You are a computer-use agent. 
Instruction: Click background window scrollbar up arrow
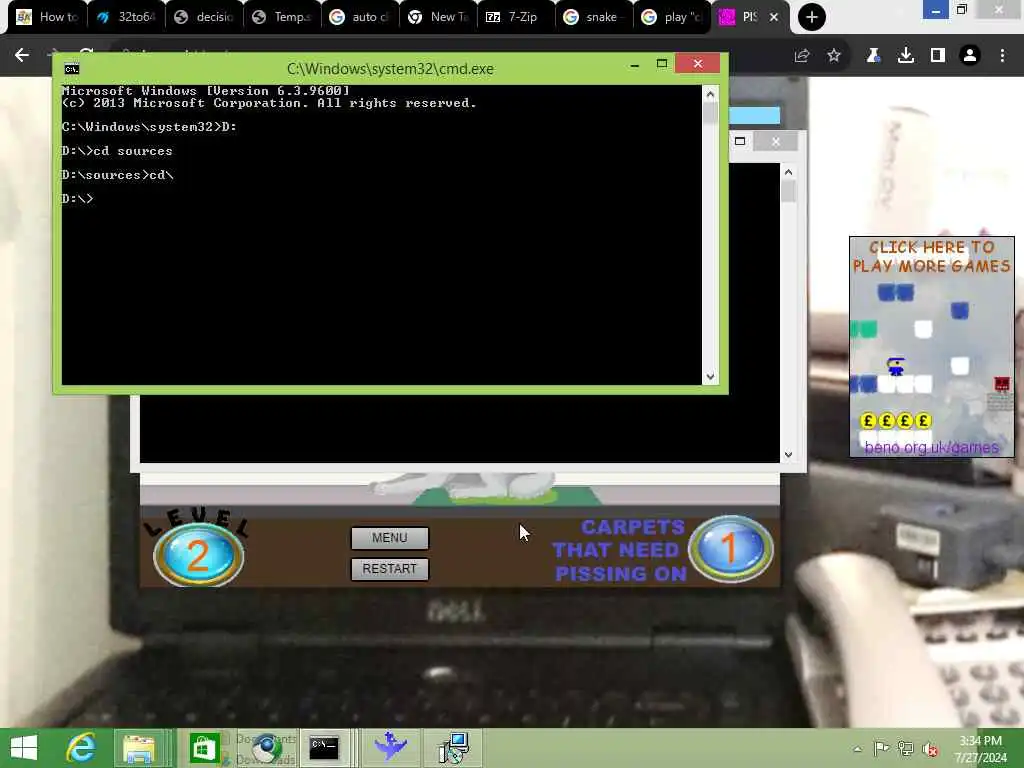[x=788, y=172]
